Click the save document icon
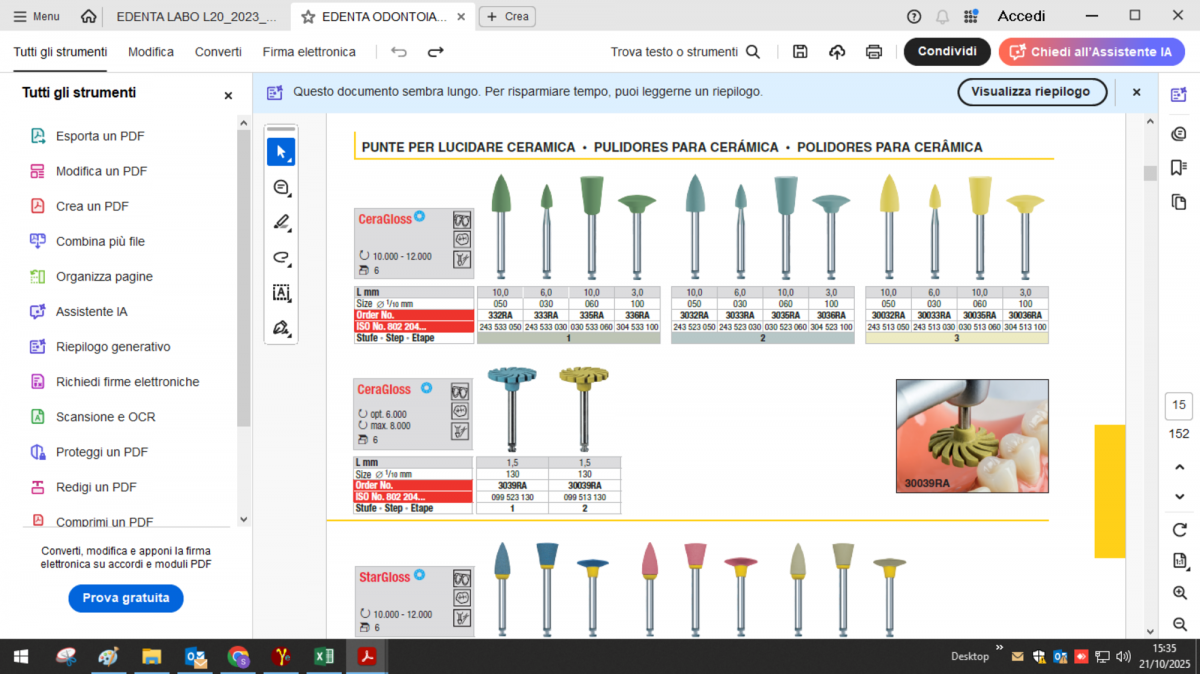This screenshot has height=674, width=1200. click(800, 52)
